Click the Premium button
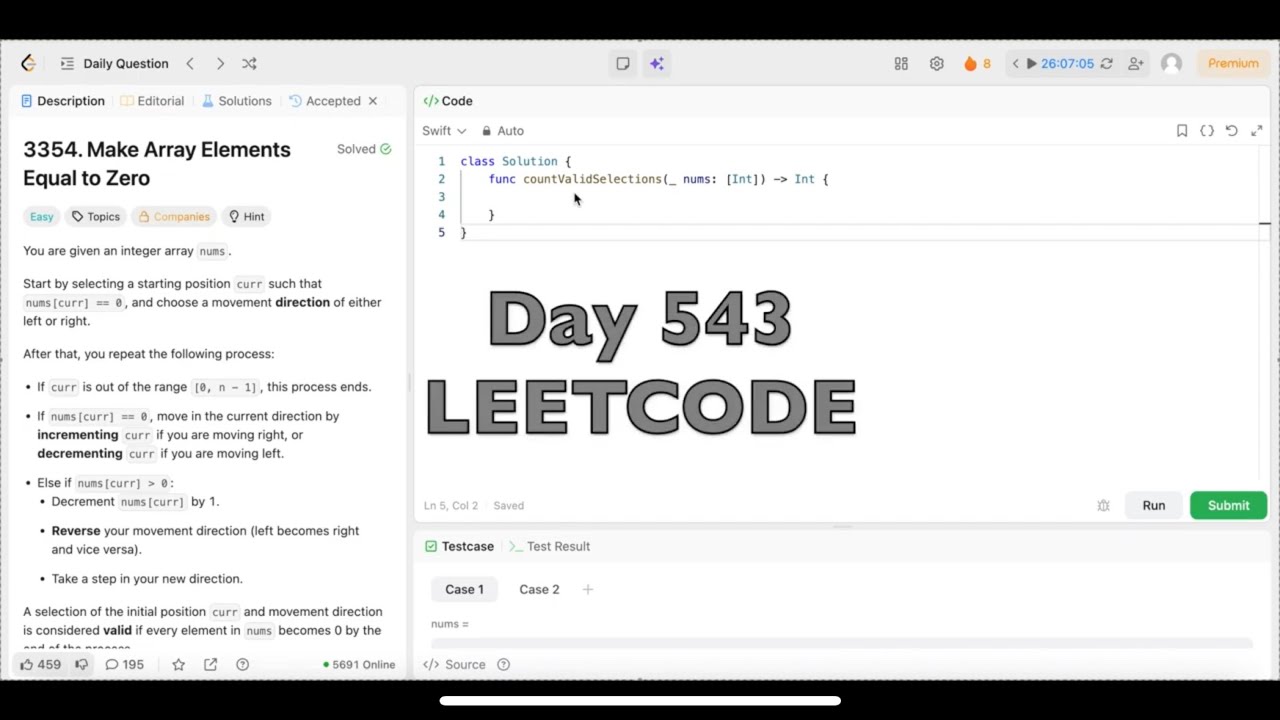The image size is (1280, 720). coord(1233,63)
